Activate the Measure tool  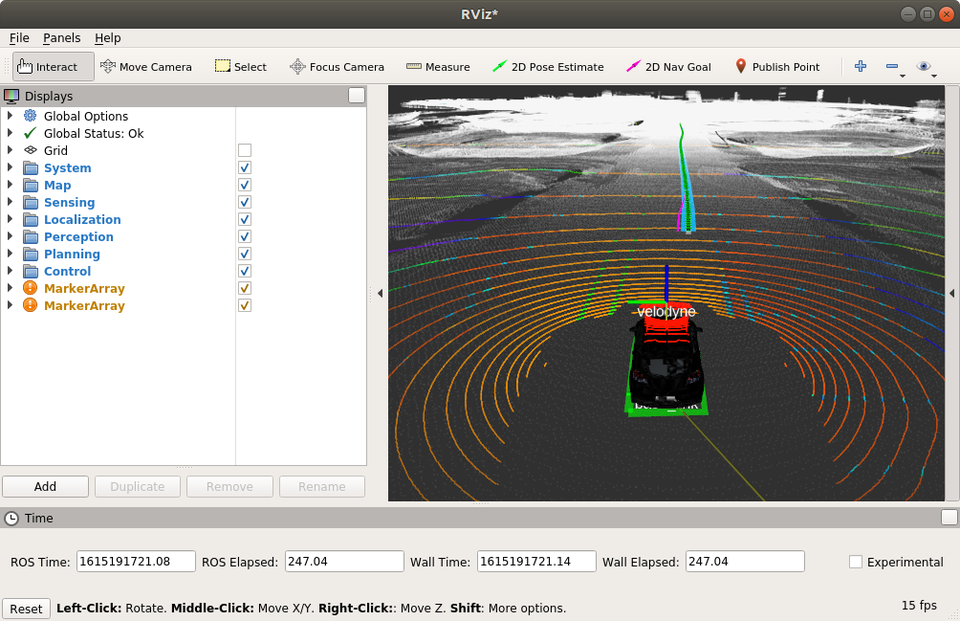coord(438,67)
